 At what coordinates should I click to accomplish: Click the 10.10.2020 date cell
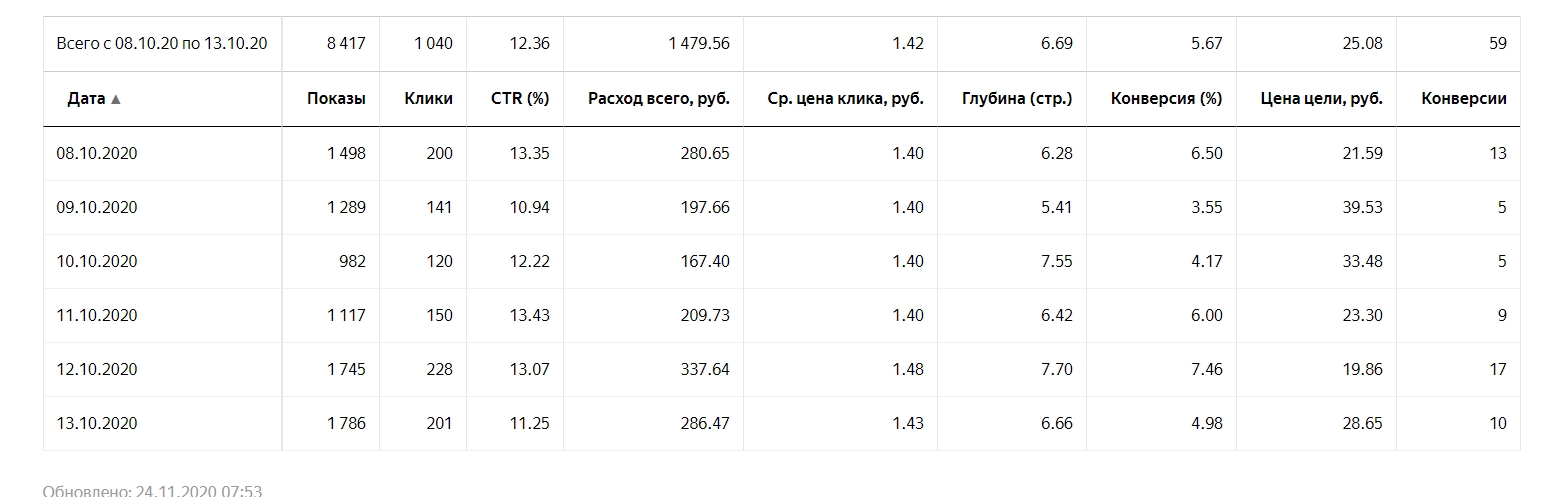point(97,262)
